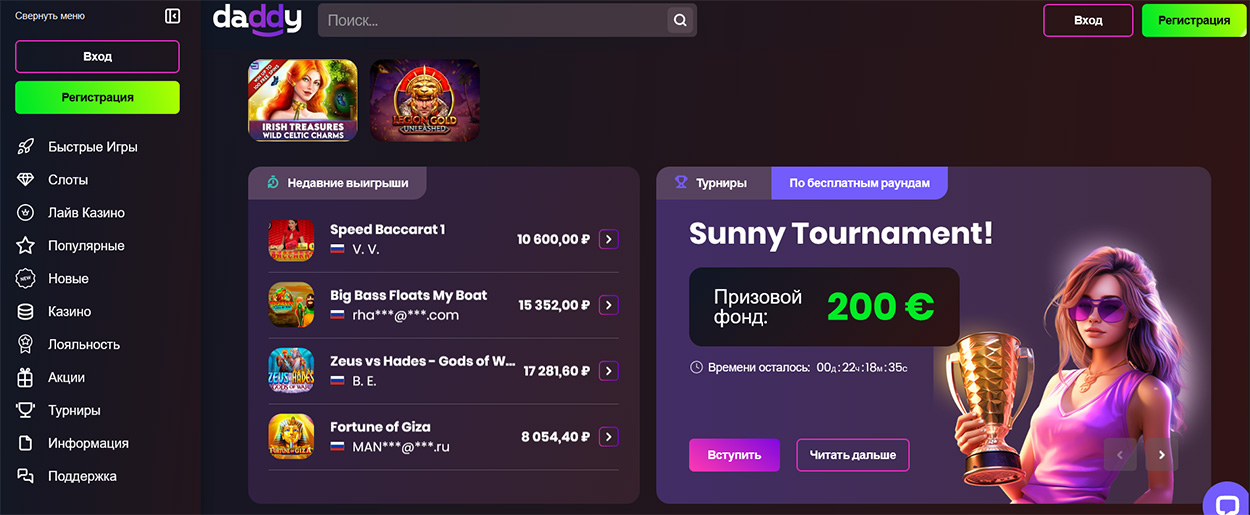Expand the Big Bass Floats My Boat arrow
Image resolution: width=1250 pixels, height=515 pixels.
click(608, 305)
